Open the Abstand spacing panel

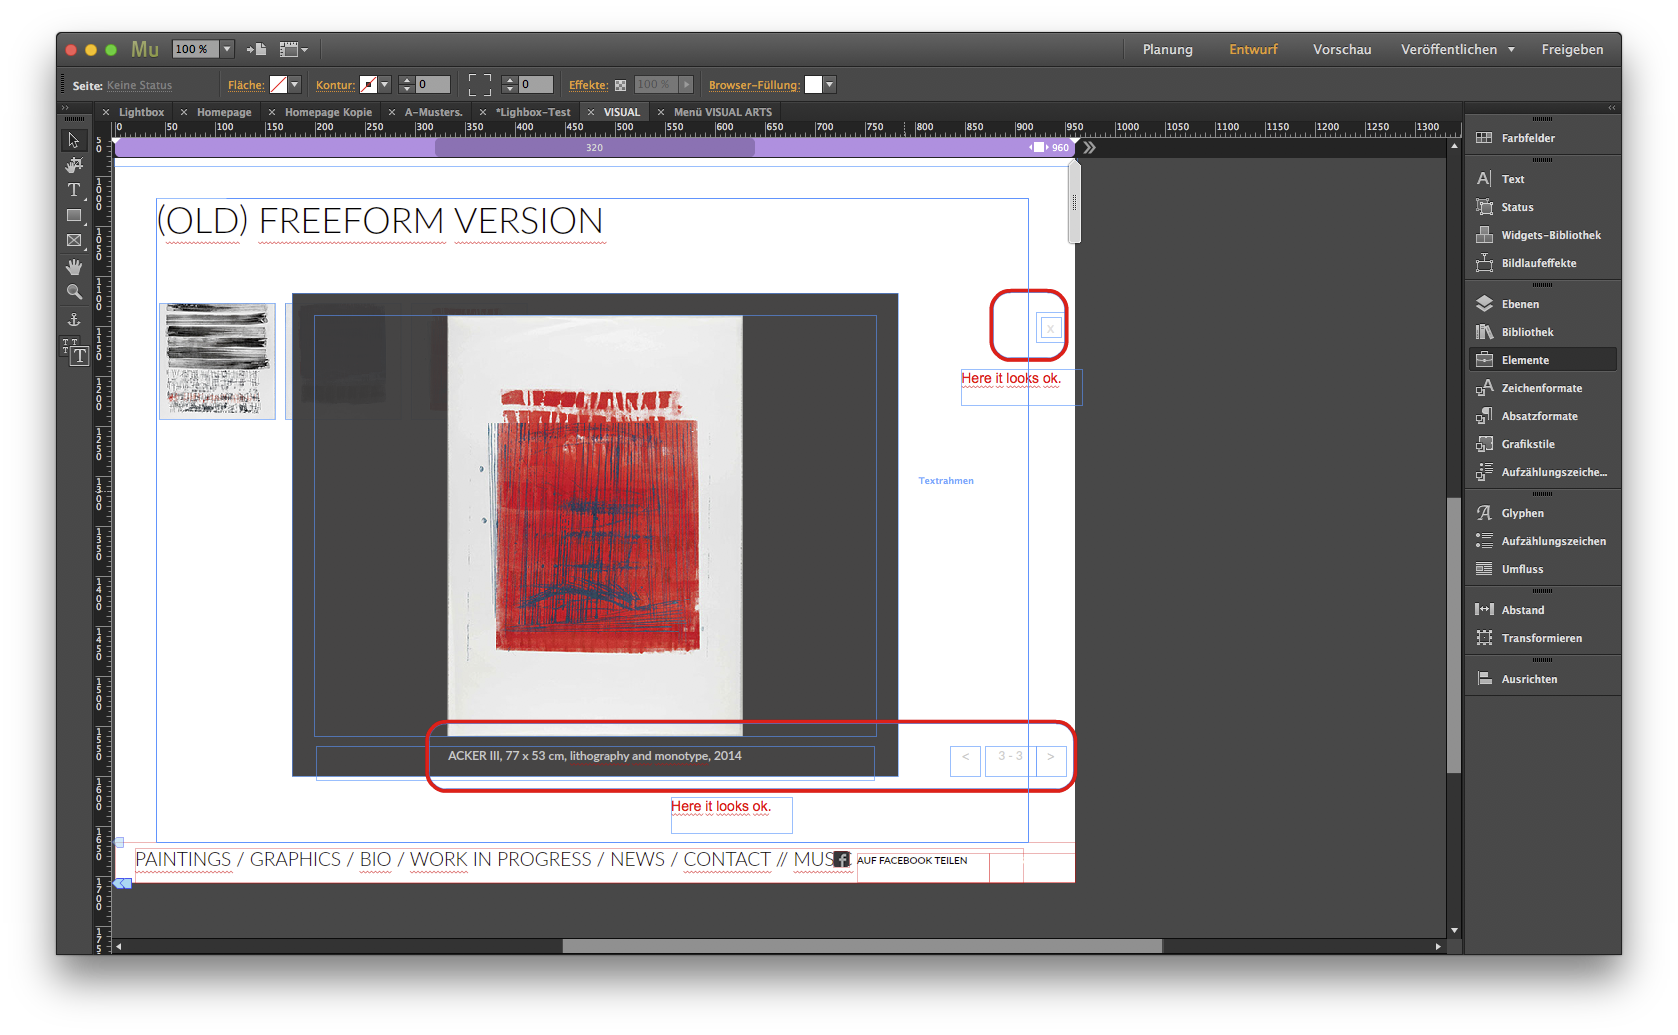[1542, 610]
